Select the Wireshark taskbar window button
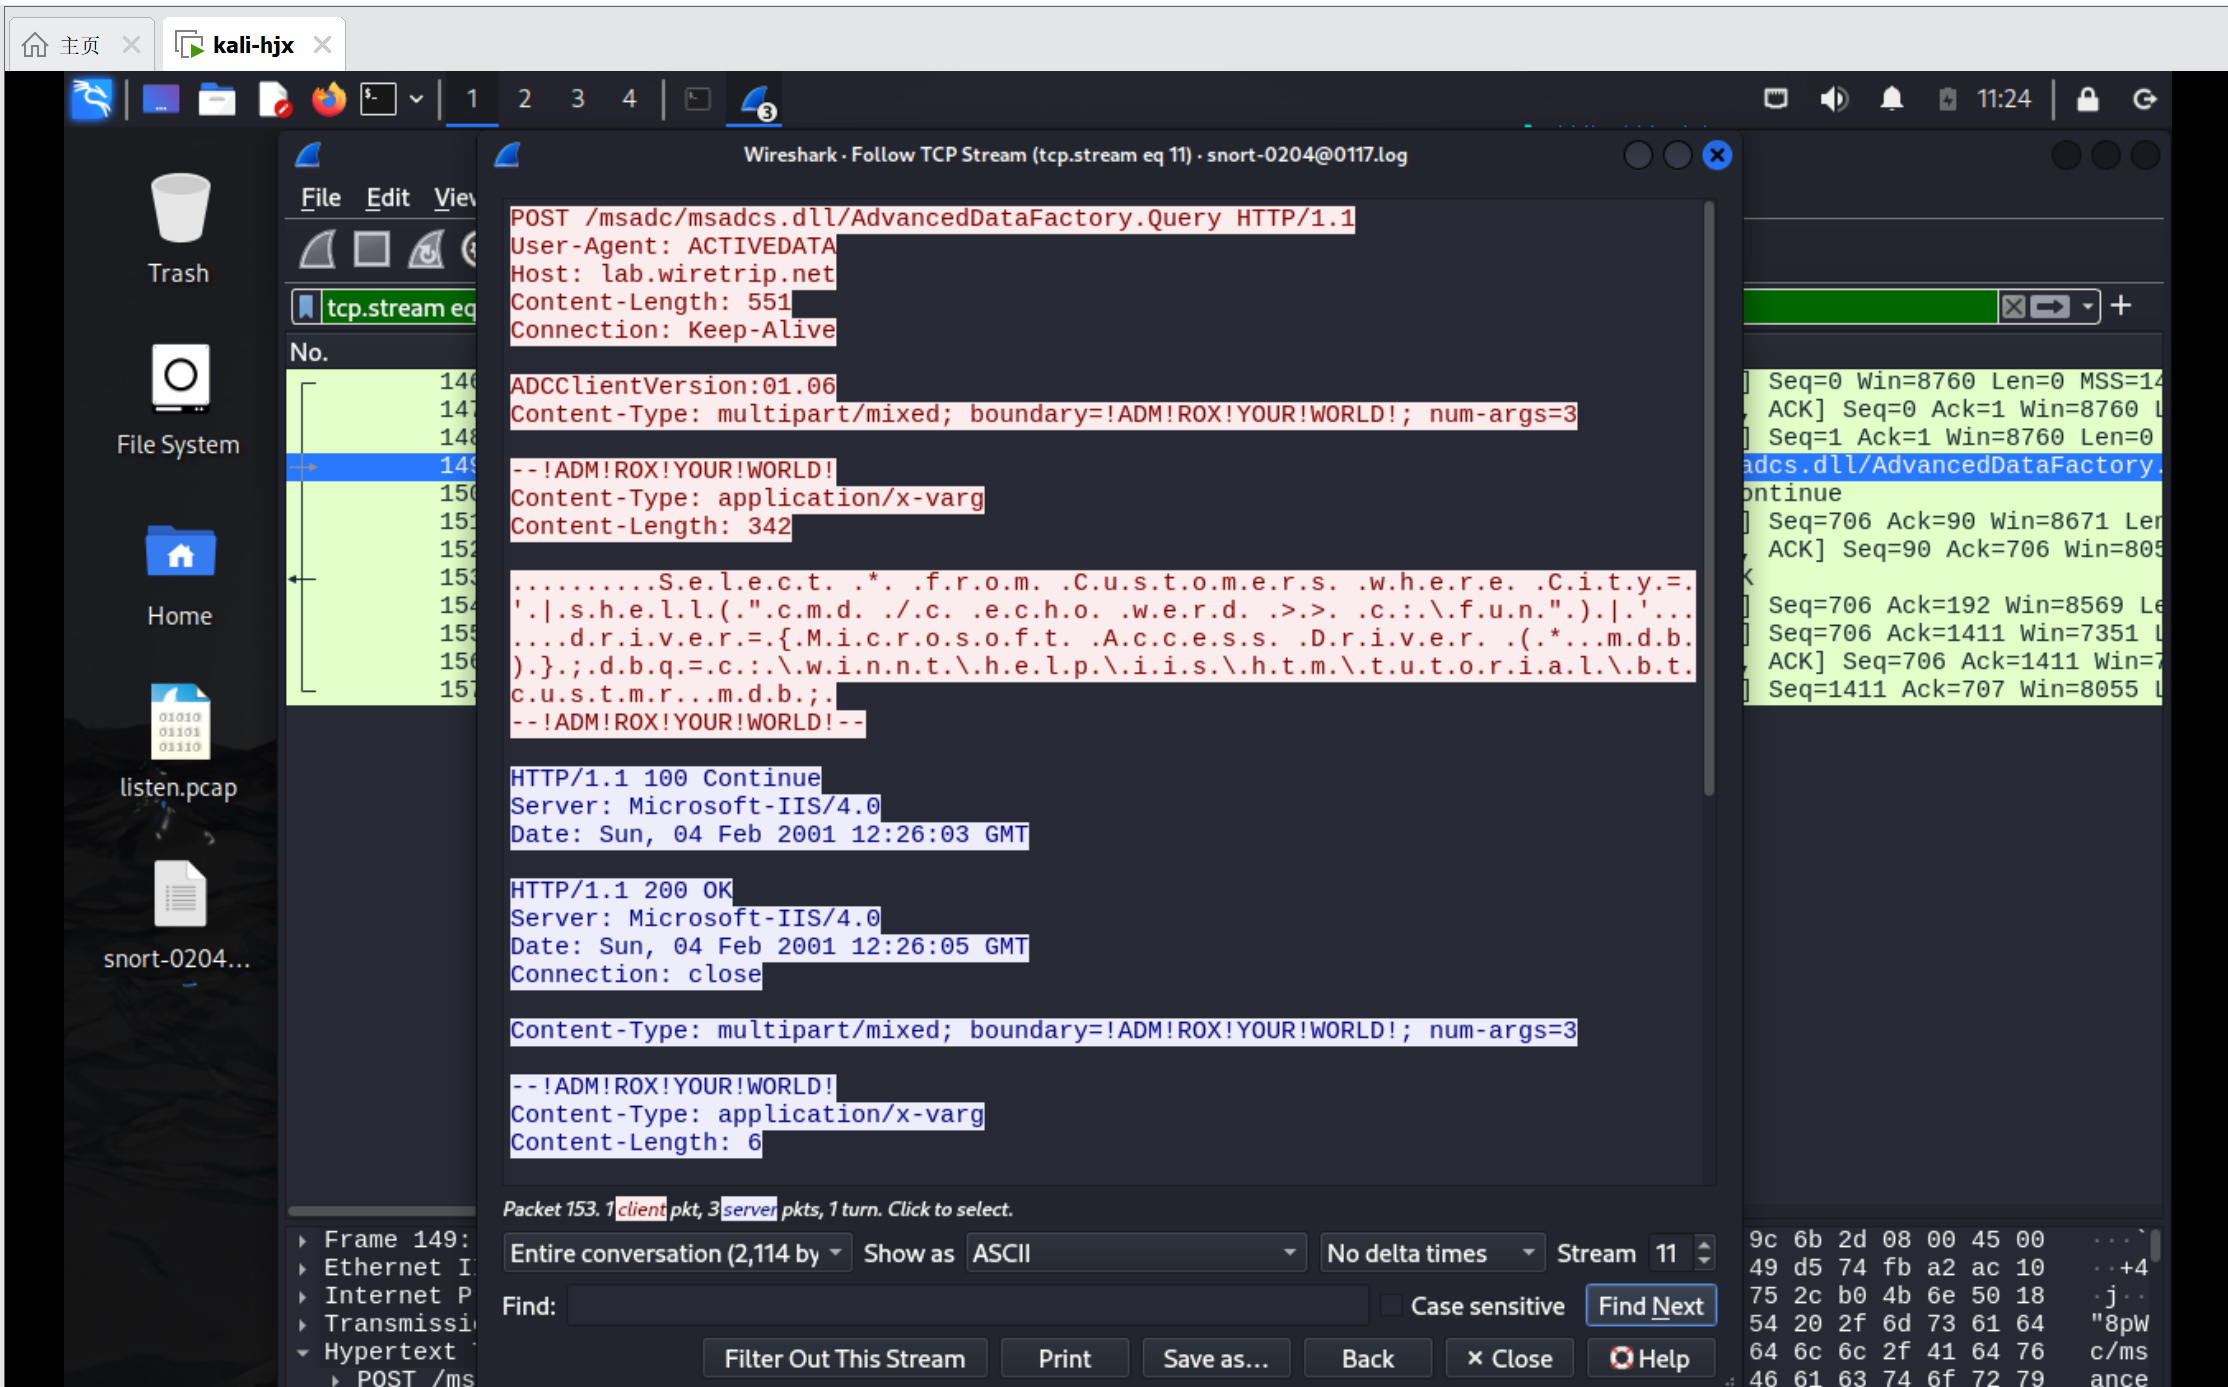Image resolution: width=2228 pixels, height=1387 pixels. 756,101
